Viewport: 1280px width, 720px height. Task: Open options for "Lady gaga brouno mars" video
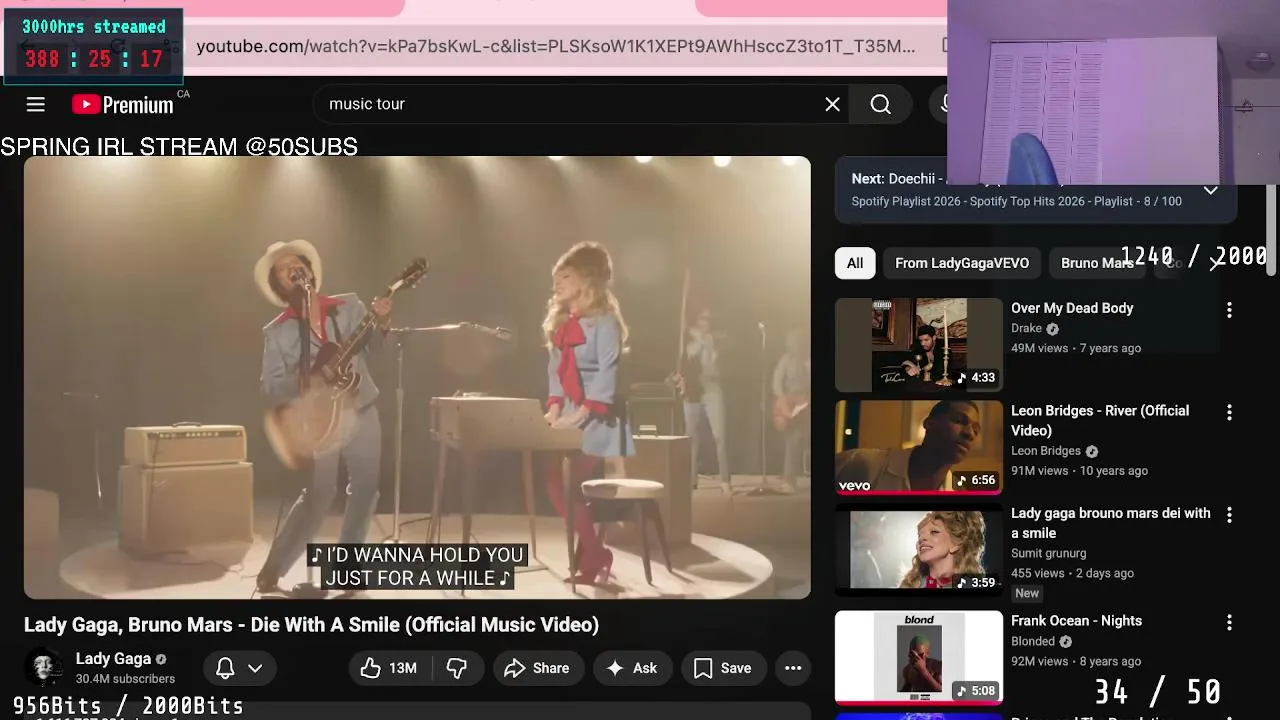tap(1229, 515)
